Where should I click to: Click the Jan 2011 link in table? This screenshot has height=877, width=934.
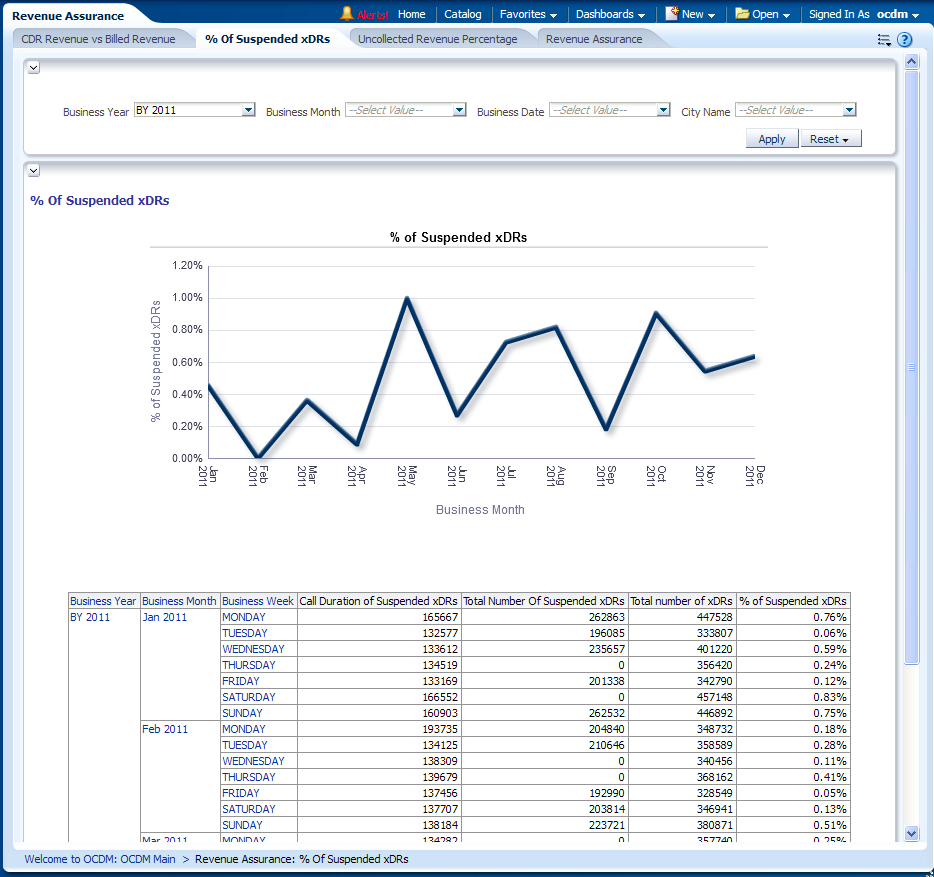tap(164, 617)
